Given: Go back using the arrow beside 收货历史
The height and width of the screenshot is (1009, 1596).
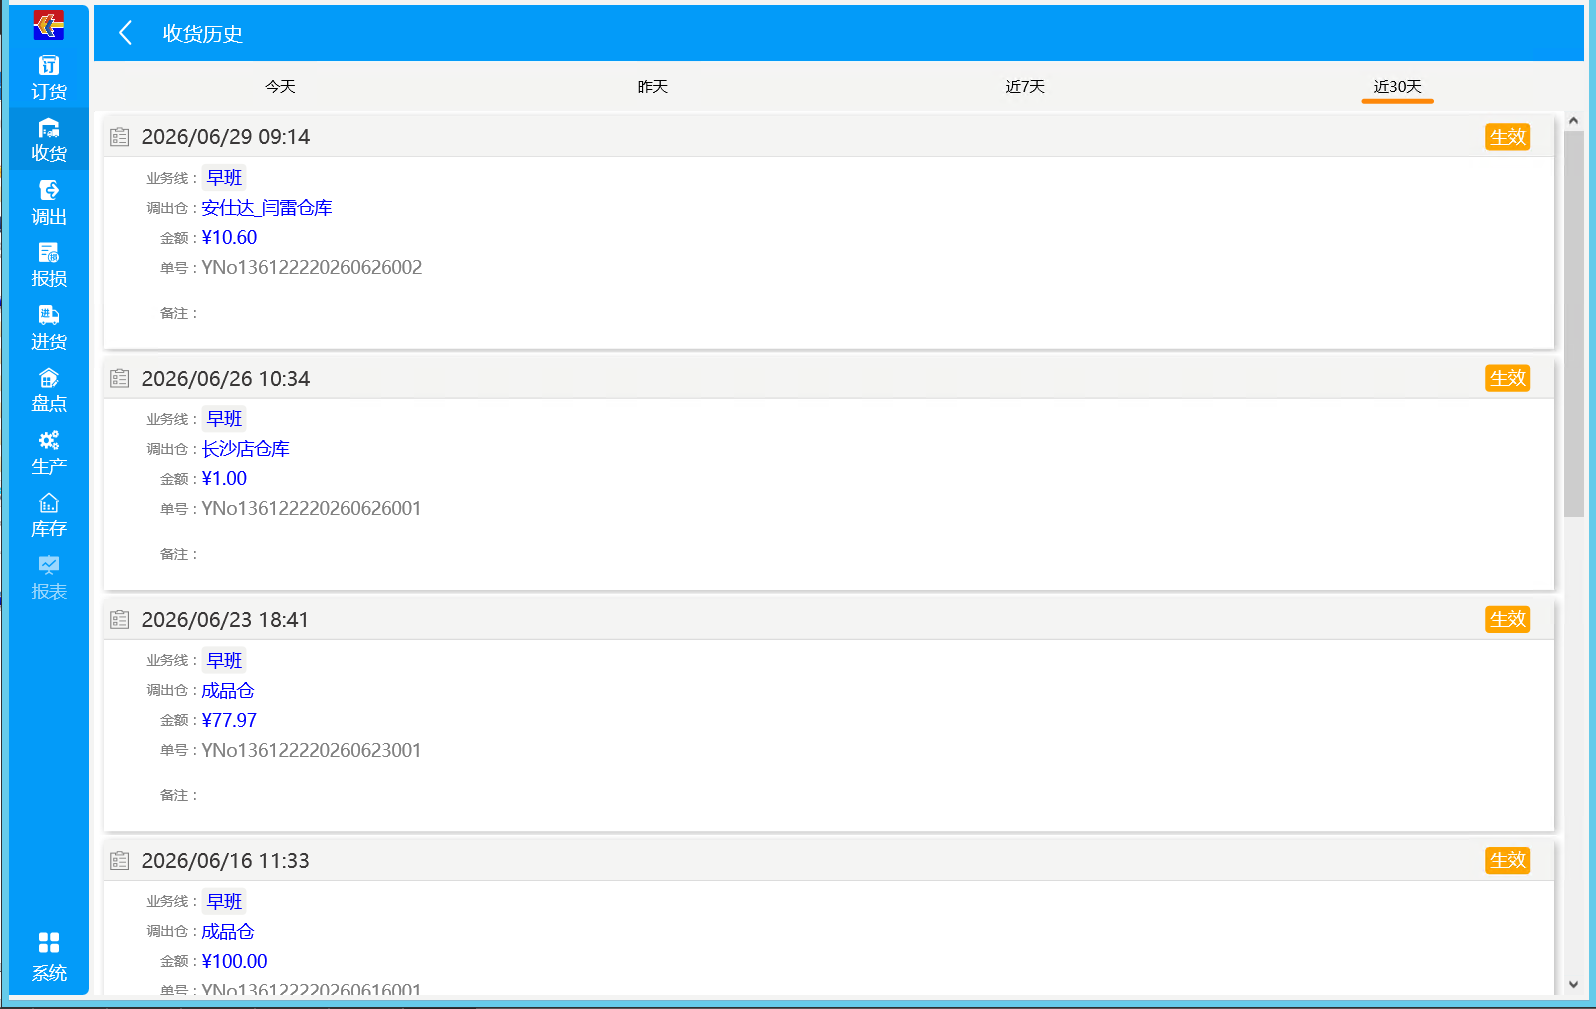Looking at the screenshot, I should pos(126,33).
